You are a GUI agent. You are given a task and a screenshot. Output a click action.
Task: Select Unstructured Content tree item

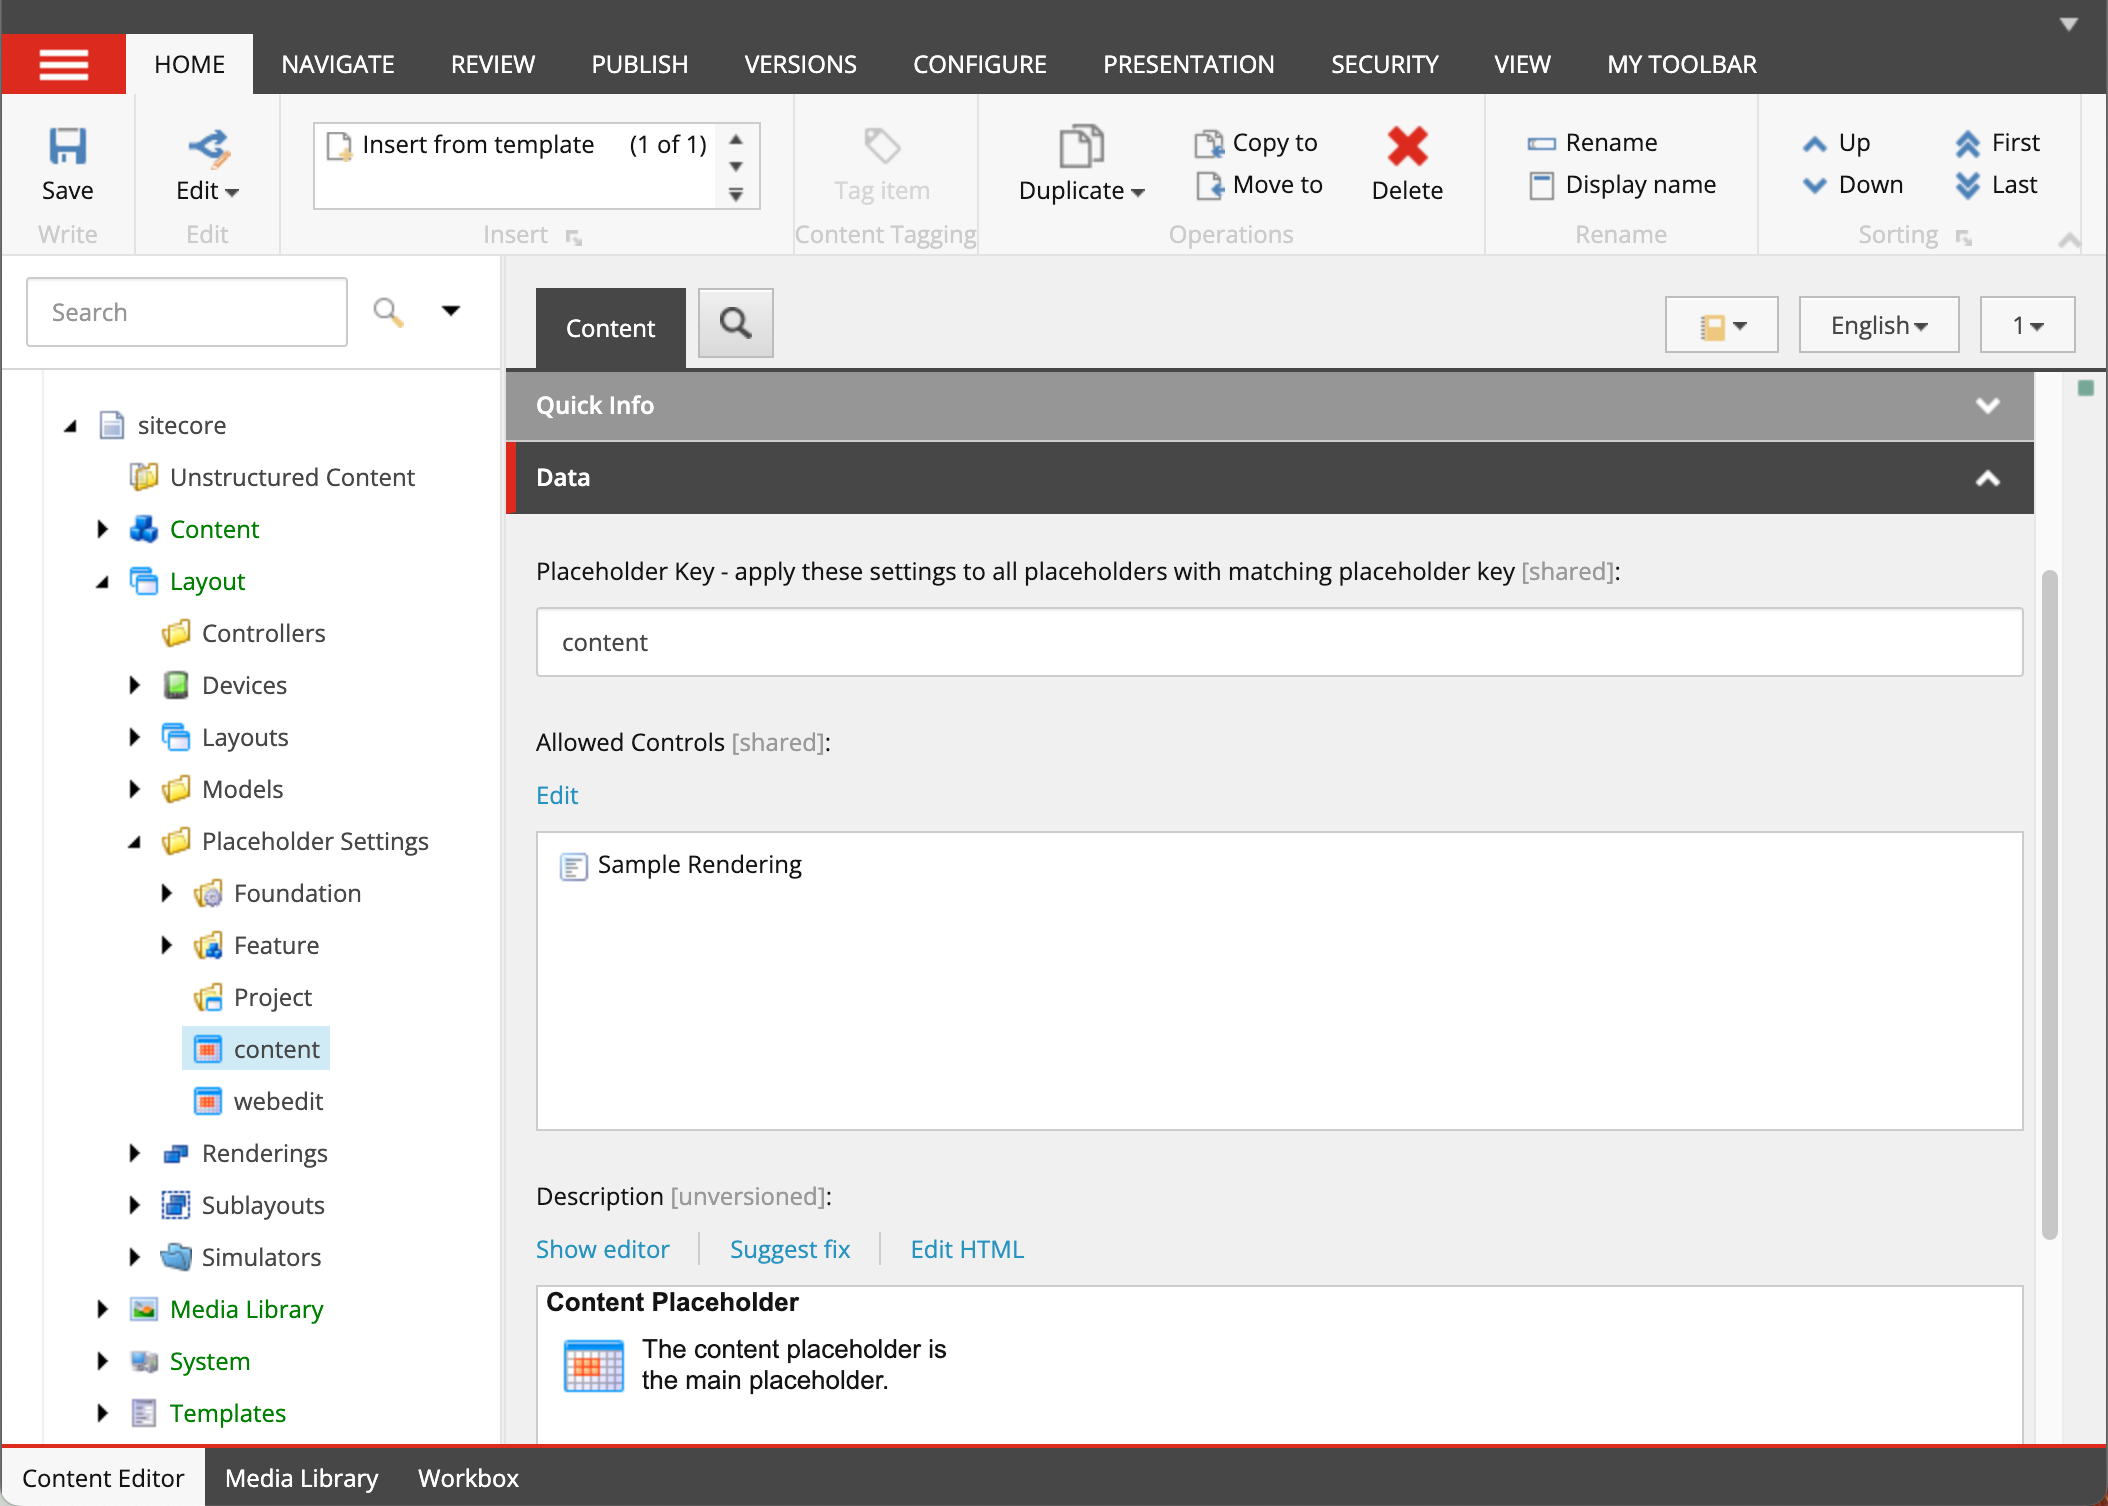pos(292,477)
